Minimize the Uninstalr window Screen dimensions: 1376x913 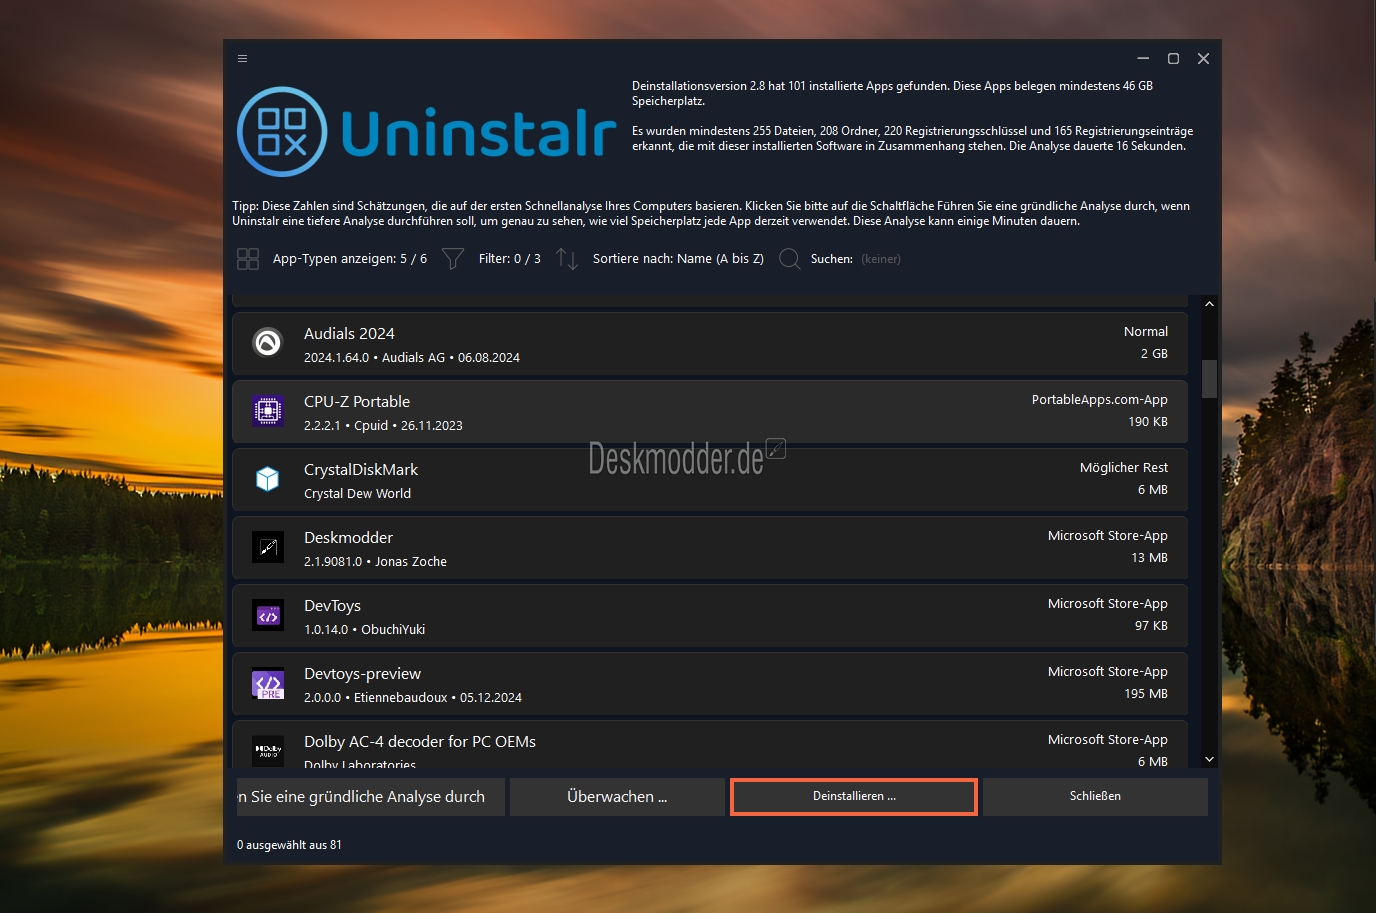1143,59
